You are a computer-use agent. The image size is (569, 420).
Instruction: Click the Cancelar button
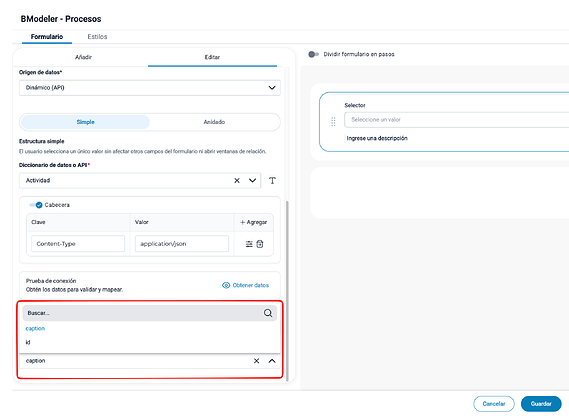494,404
